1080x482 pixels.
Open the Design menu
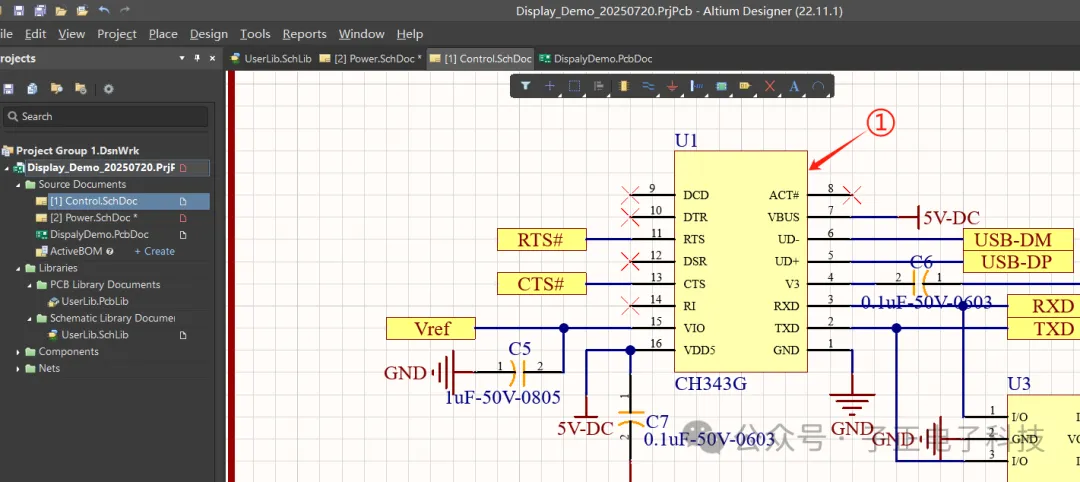(209, 34)
